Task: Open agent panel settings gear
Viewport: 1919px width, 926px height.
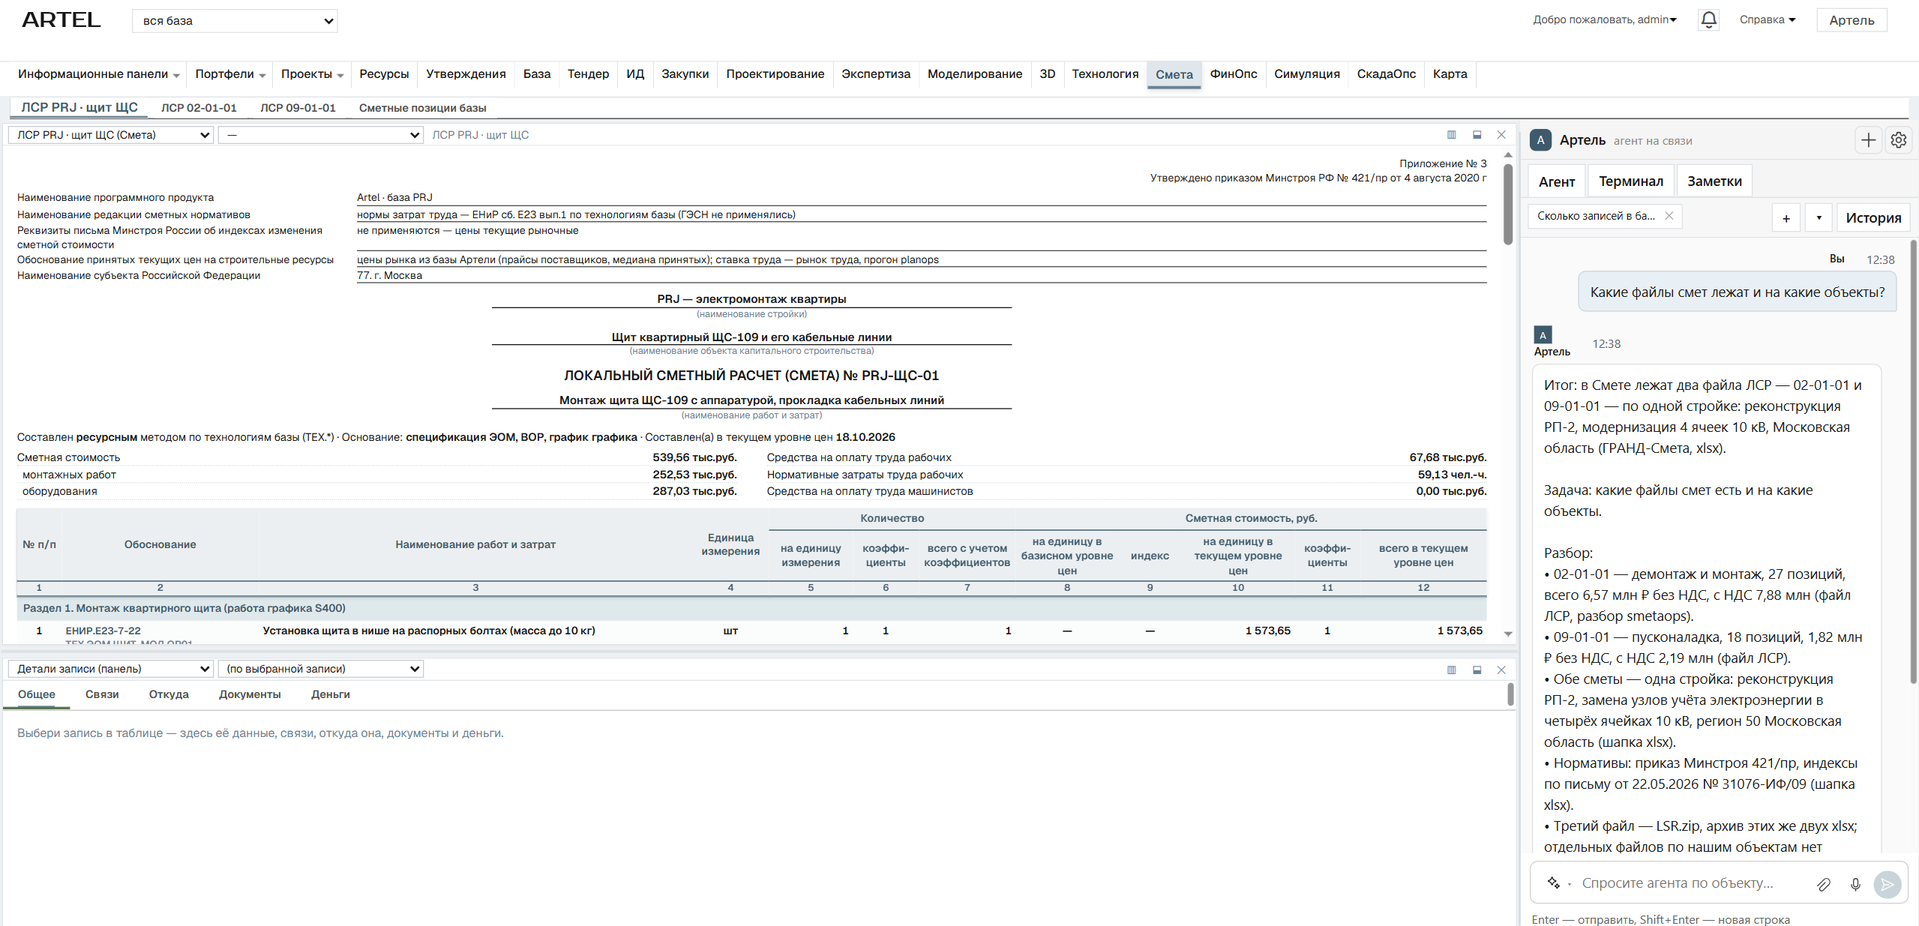Action: [1898, 141]
